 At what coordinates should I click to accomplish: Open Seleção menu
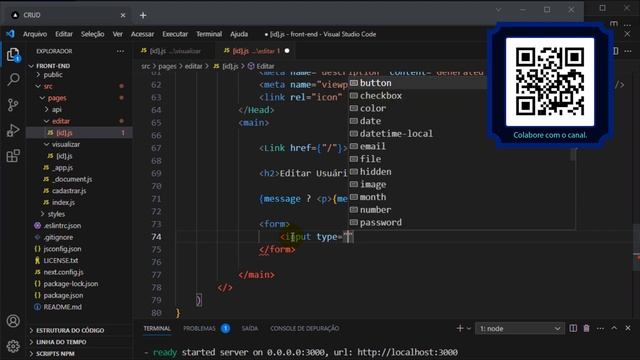click(x=93, y=34)
